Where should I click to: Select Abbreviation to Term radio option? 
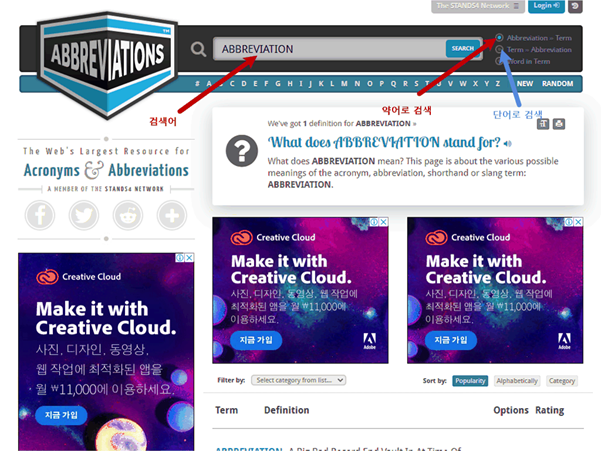point(499,38)
